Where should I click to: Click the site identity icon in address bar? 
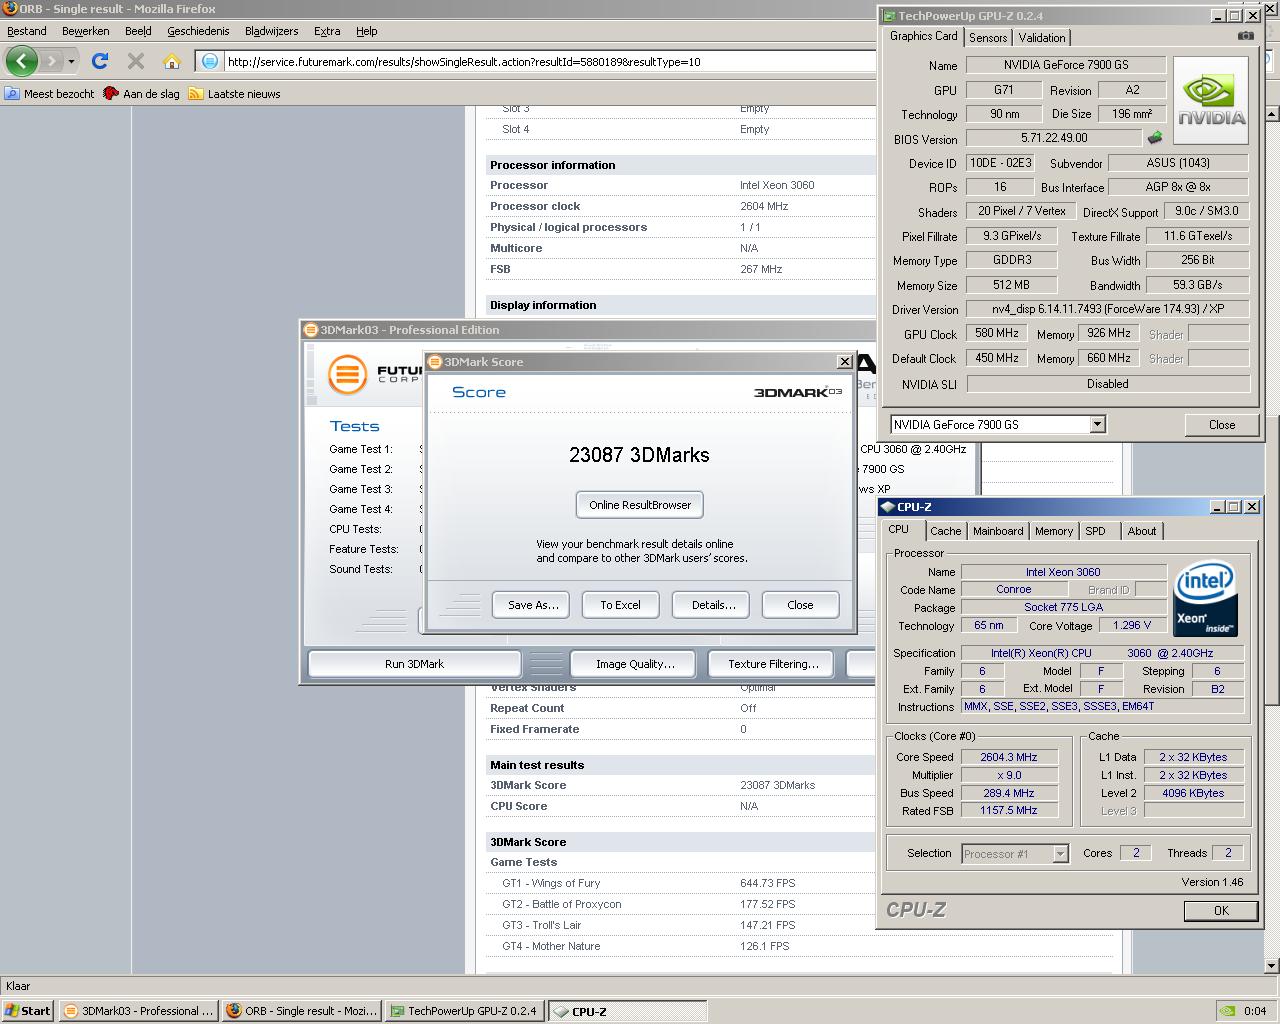[x=209, y=61]
